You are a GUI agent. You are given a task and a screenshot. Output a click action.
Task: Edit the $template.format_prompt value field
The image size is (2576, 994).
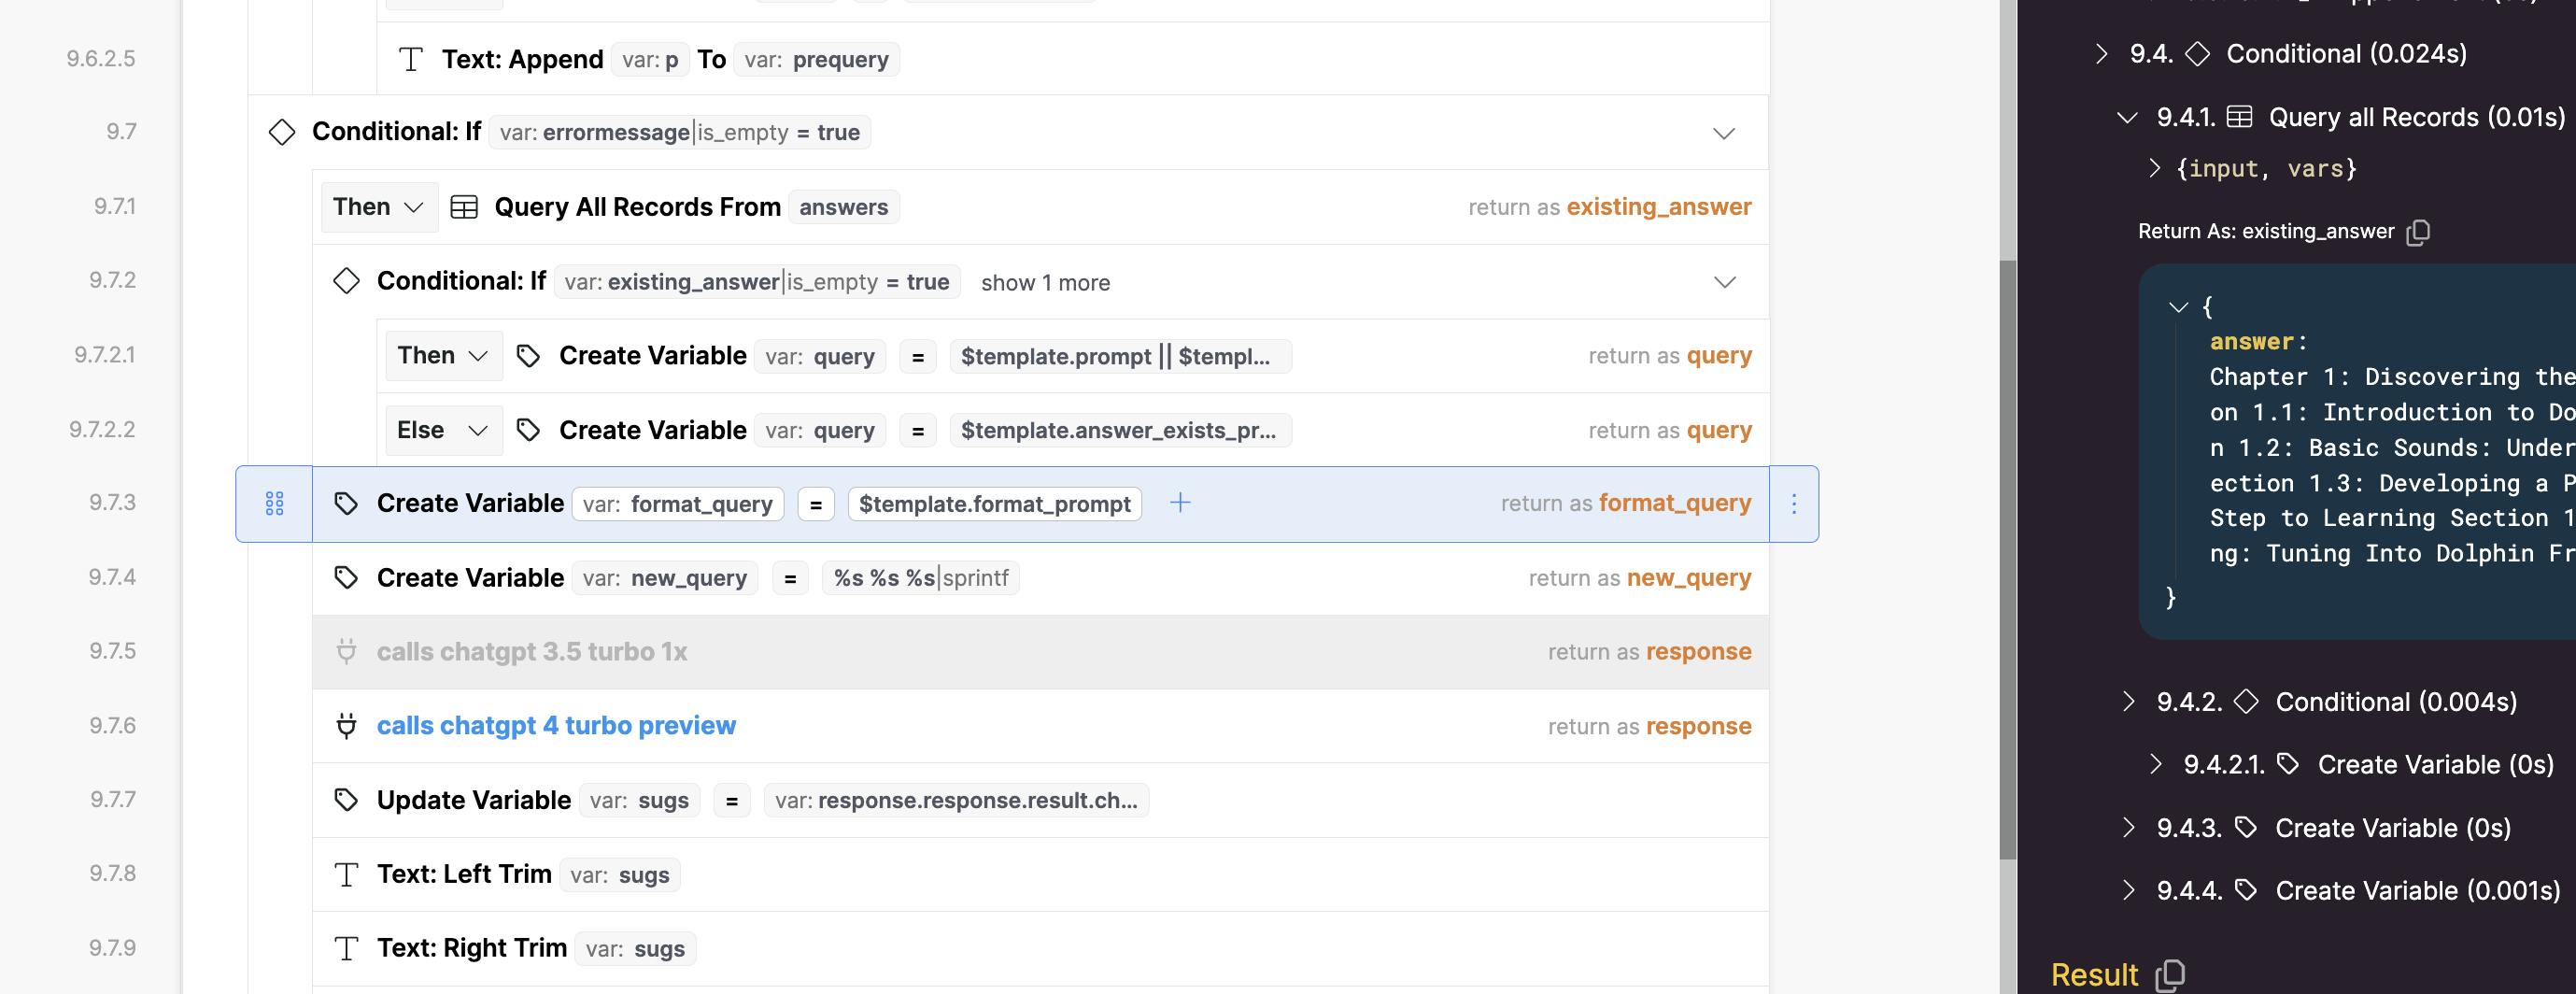point(994,504)
